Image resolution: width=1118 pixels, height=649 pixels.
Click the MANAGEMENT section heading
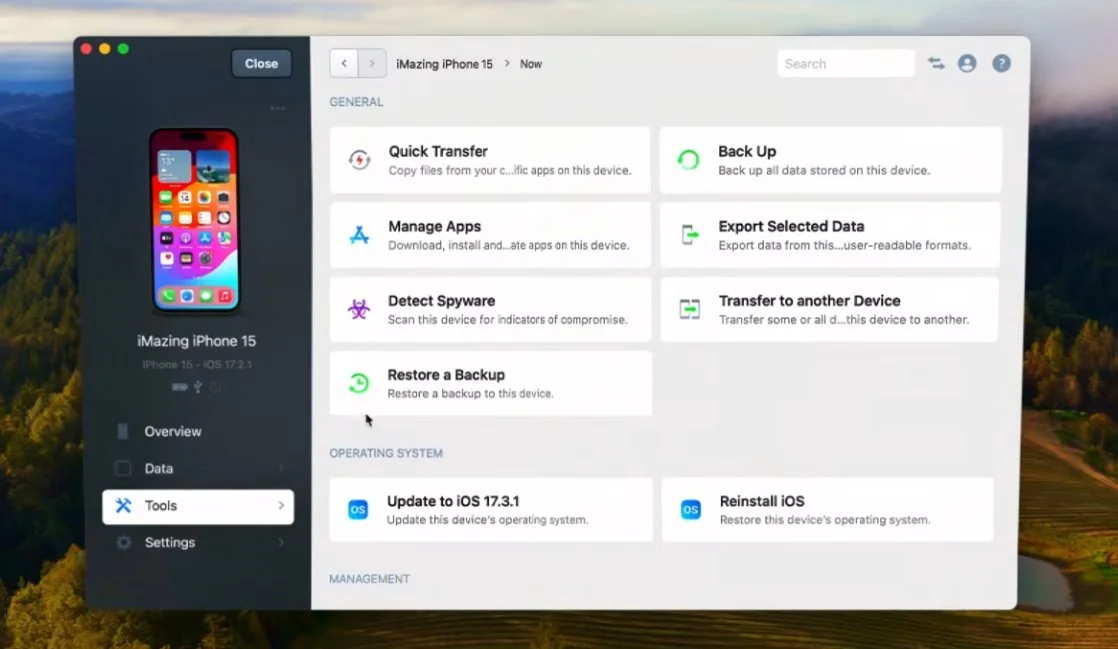[x=369, y=579]
